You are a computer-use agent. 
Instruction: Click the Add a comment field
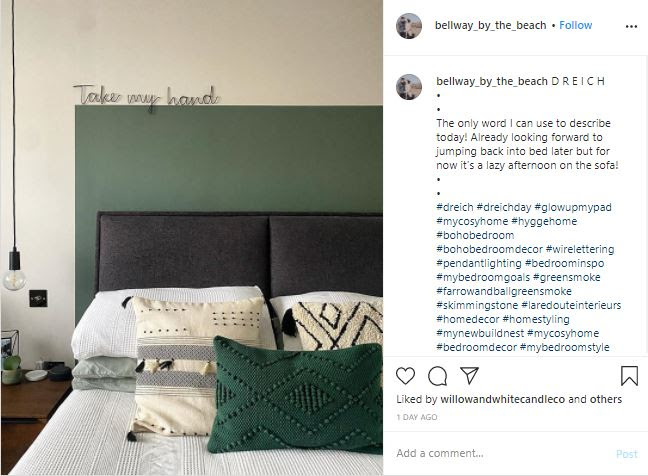[502, 453]
